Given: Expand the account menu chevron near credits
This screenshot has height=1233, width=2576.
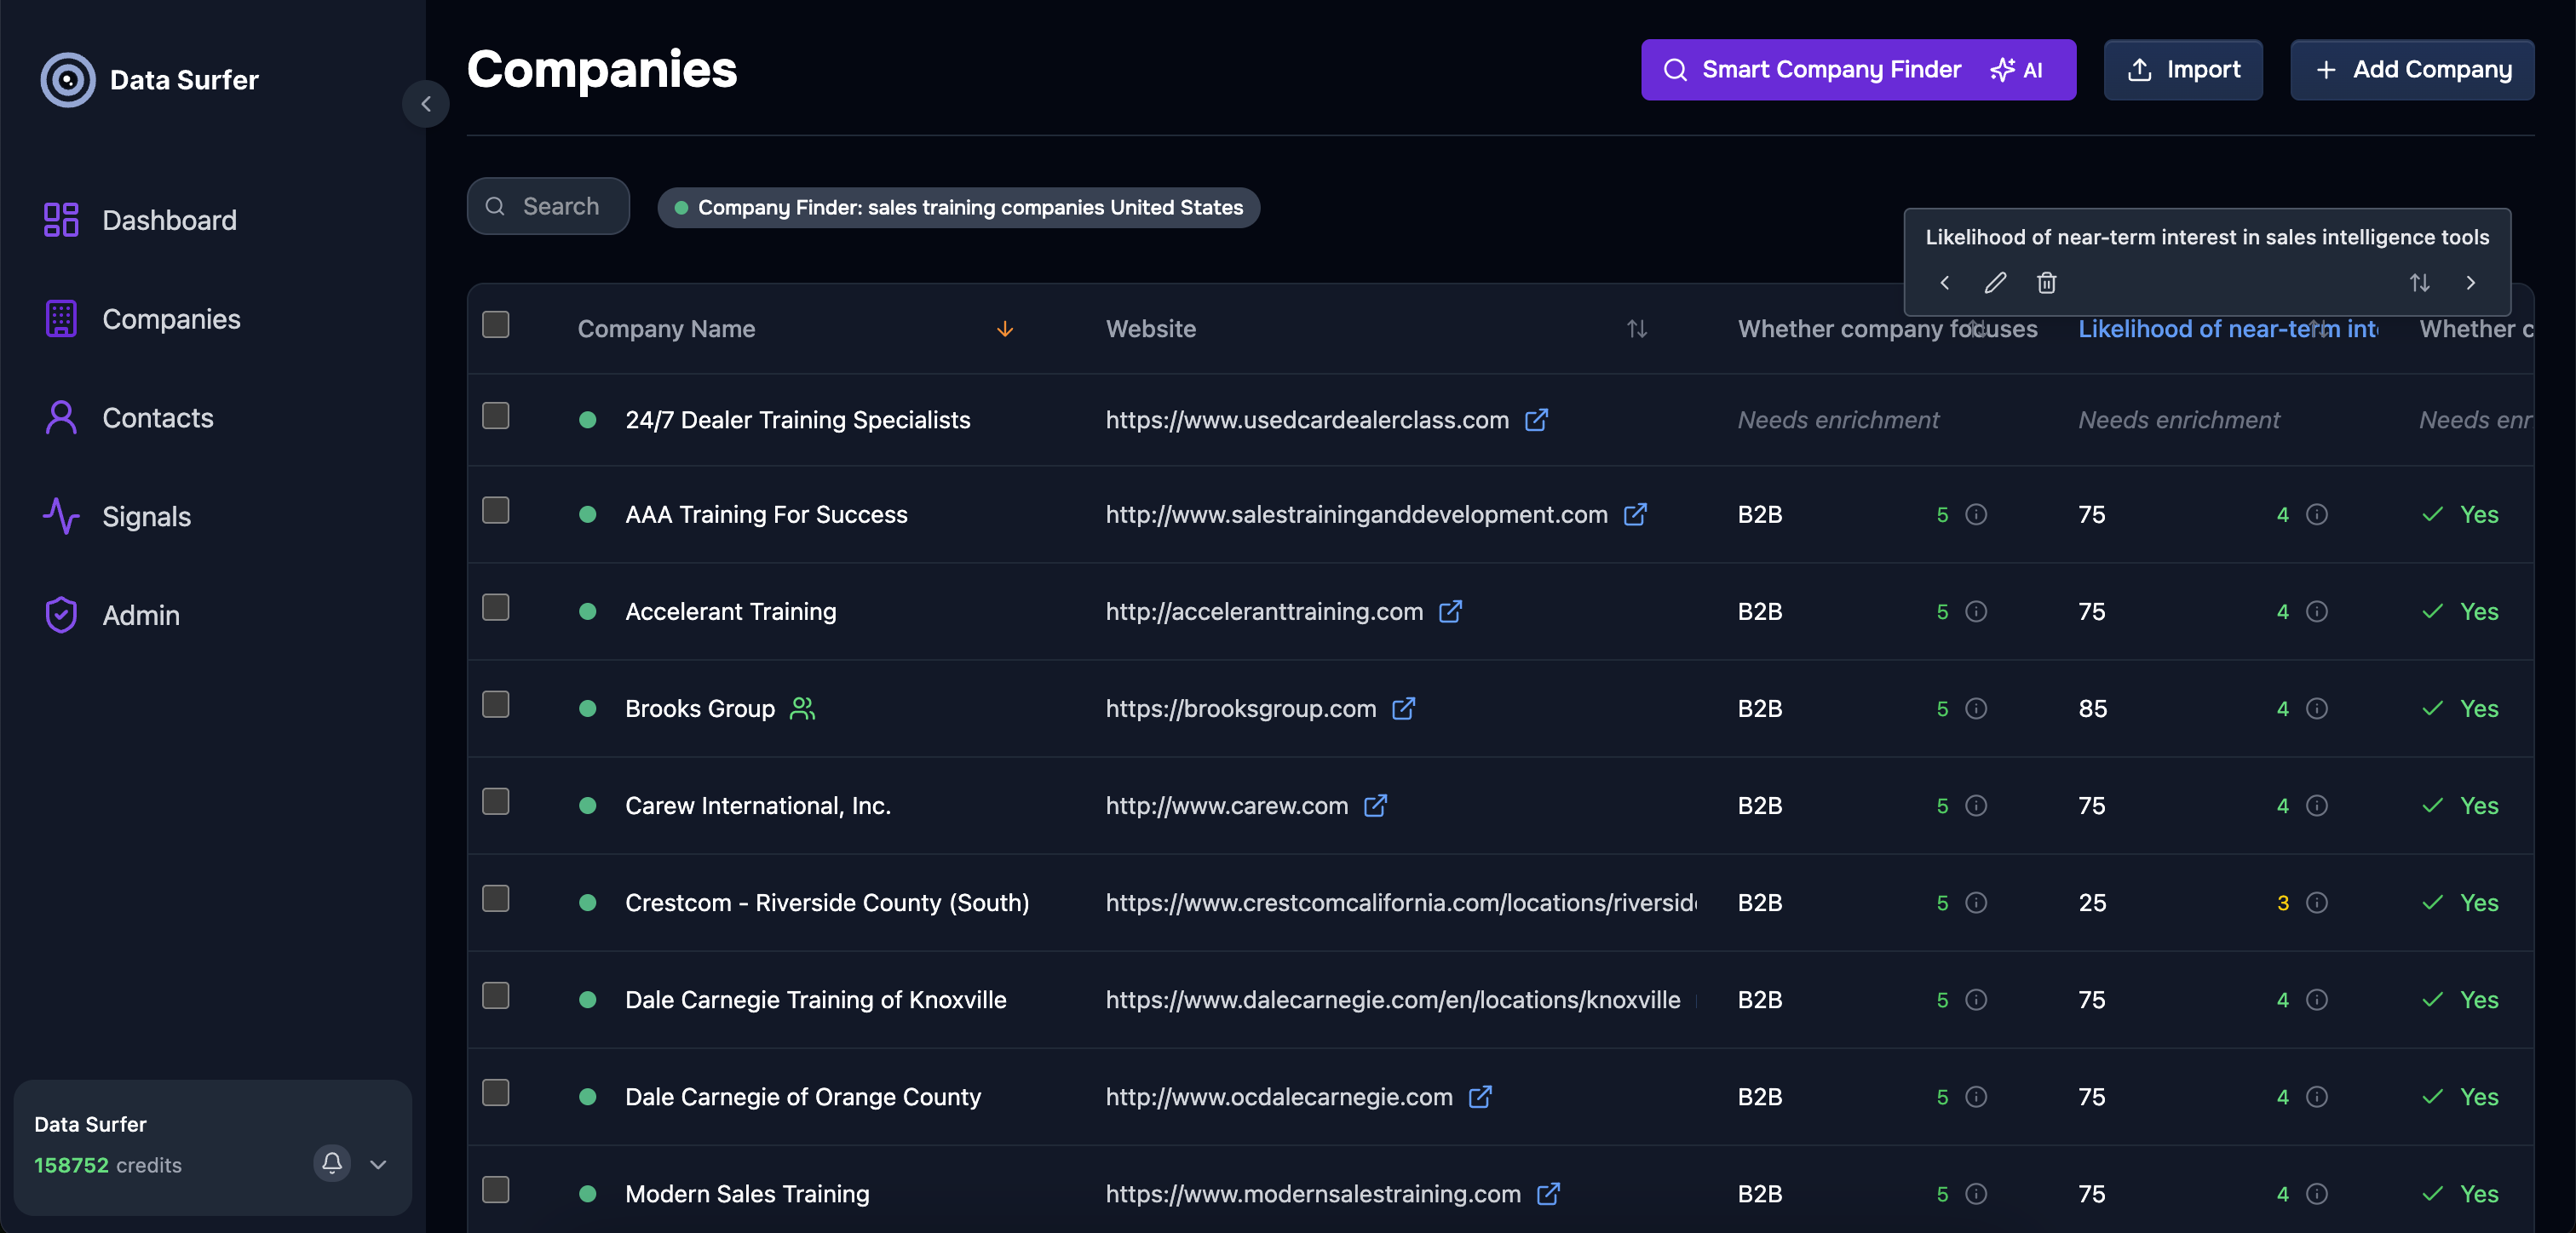Looking at the screenshot, I should [378, 1164].
